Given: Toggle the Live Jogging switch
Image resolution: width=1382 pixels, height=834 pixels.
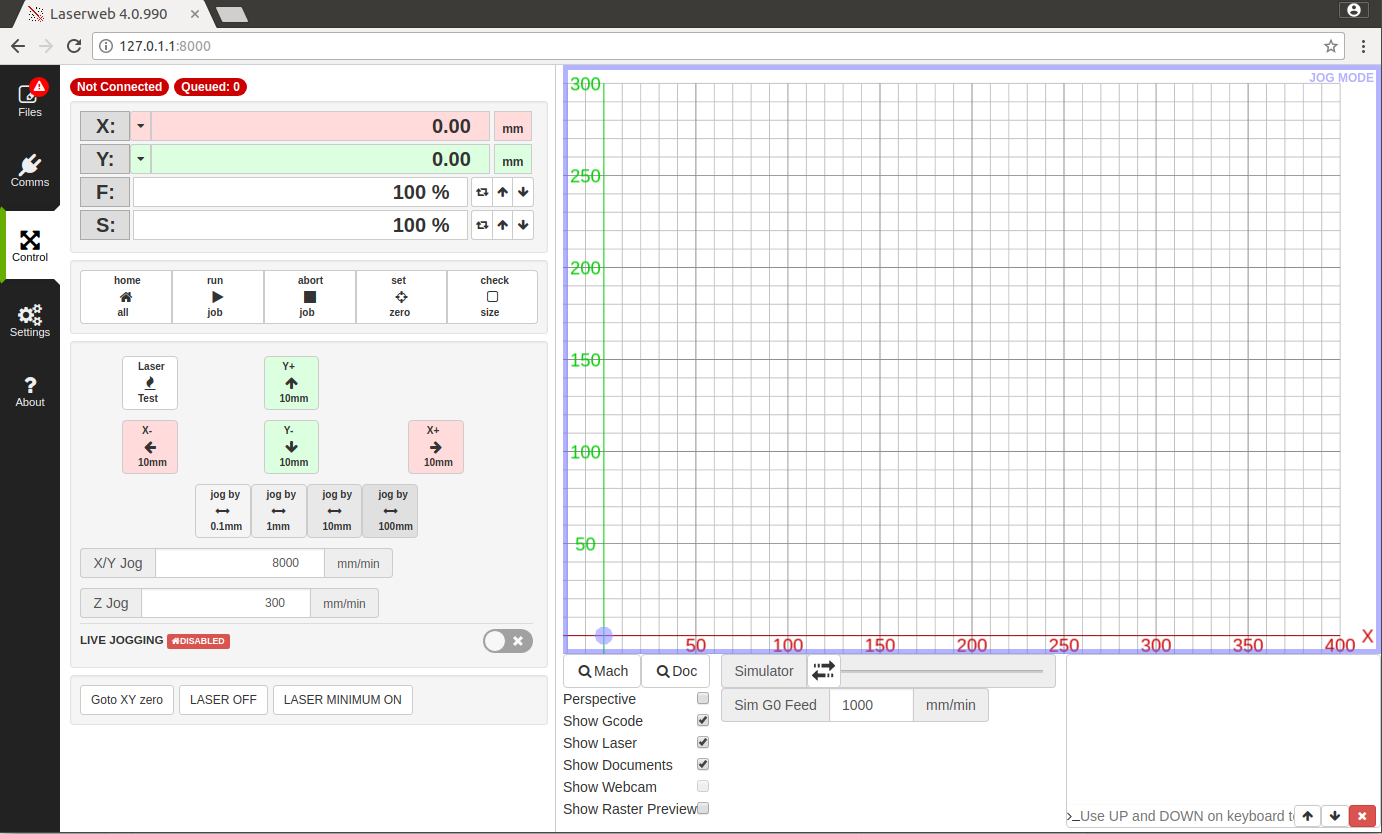Looking at the screenshot, I should click(508, 641).
